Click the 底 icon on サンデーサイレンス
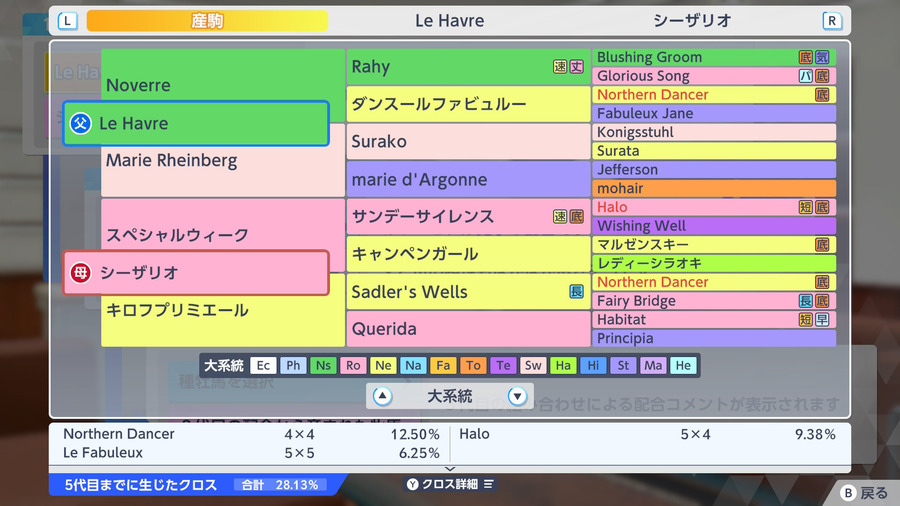This screenshot has width=900, height=506. [x=576, y=216]
